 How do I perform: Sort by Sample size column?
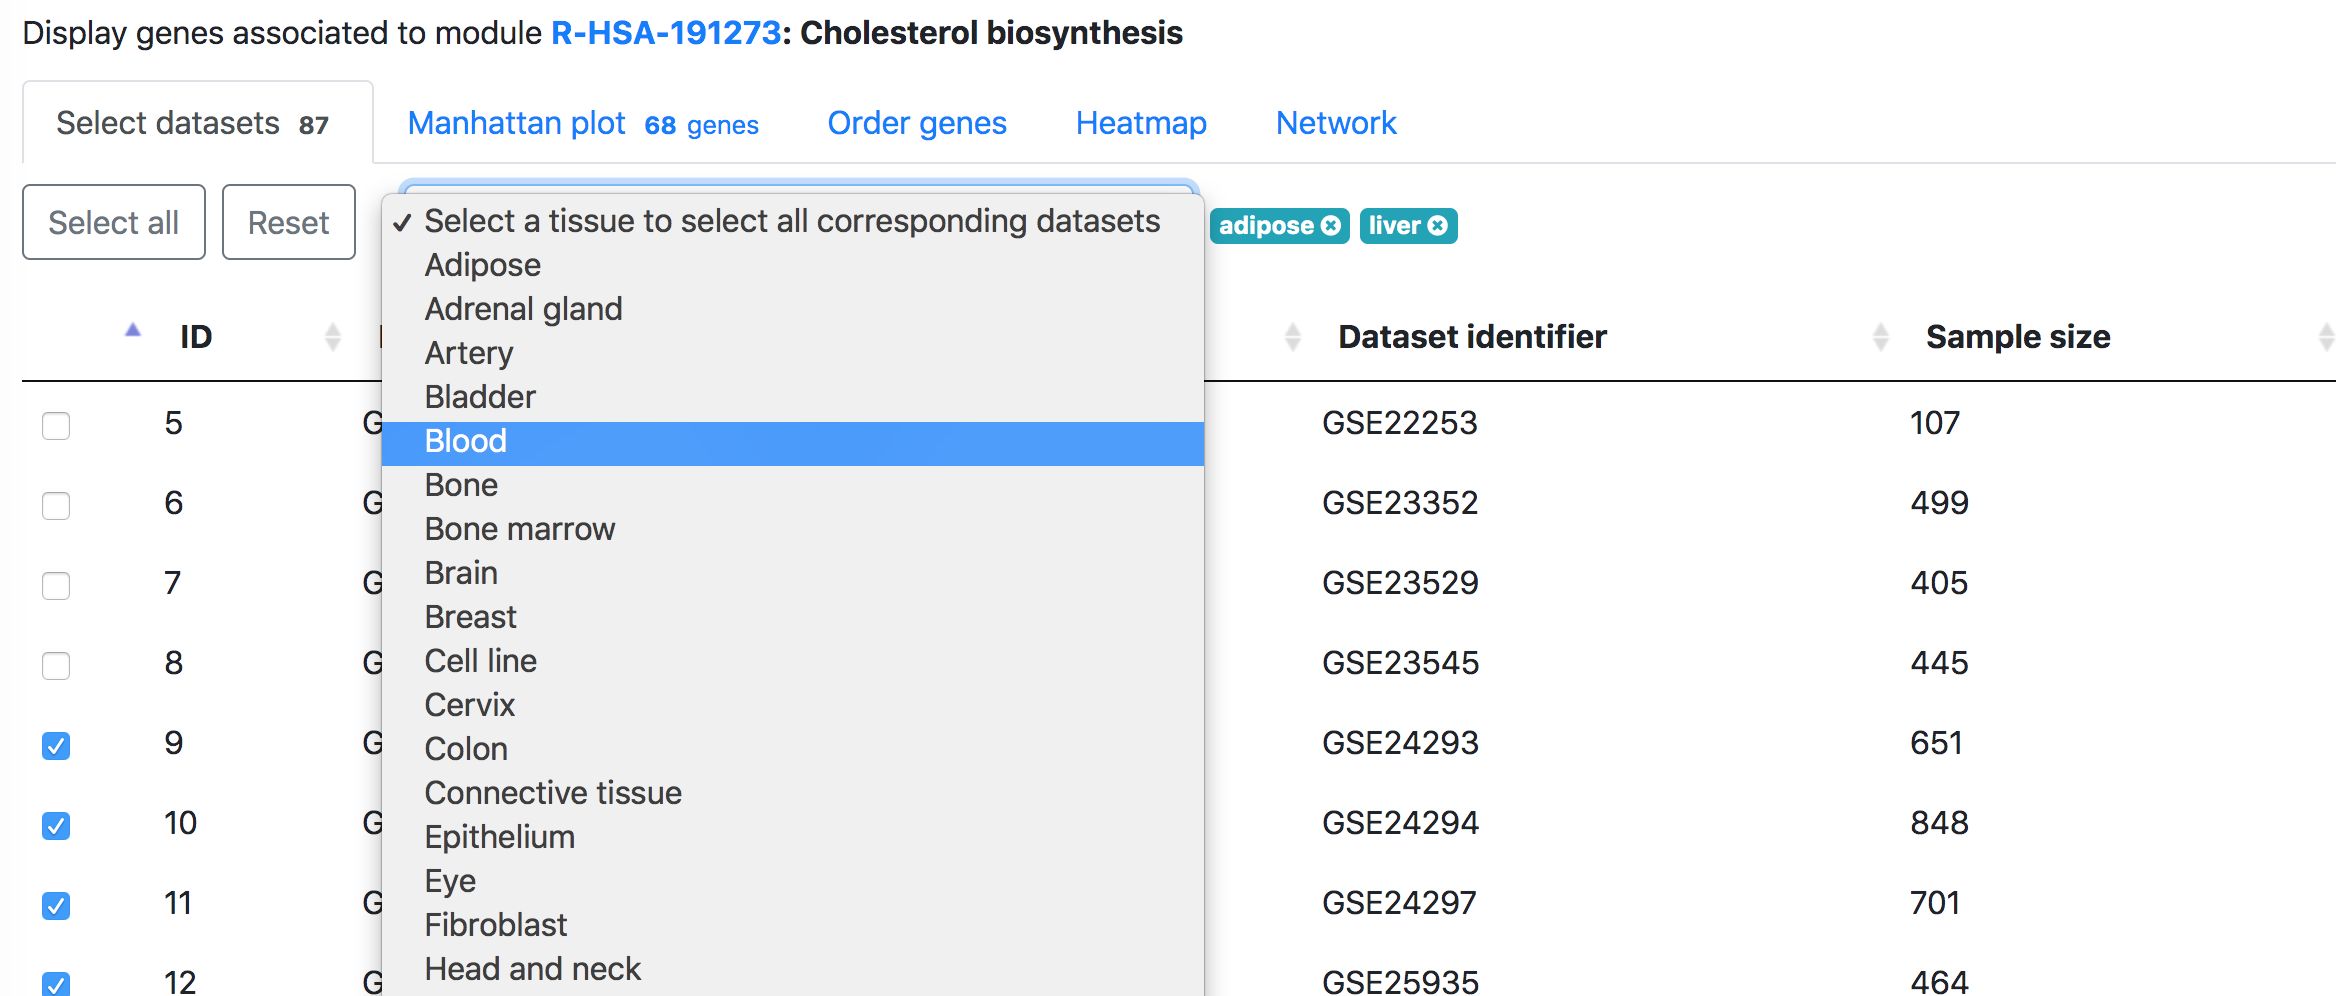(x=2018, y=337)
